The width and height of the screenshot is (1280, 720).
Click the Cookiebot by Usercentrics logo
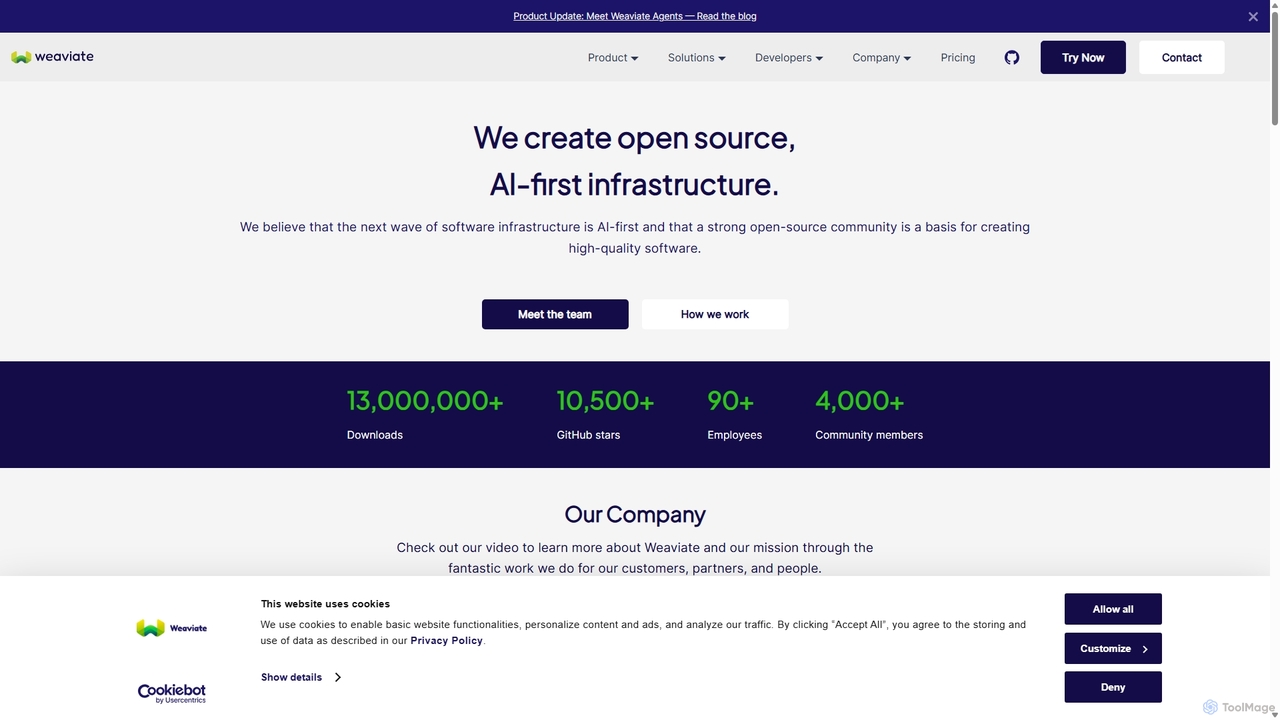coord(172,694)
